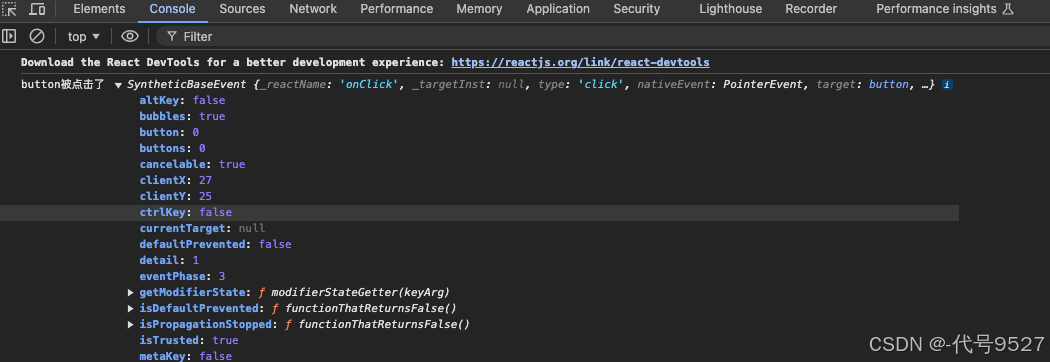Click the blue info badge after SyntheticBaseEvent

point(947,85)
